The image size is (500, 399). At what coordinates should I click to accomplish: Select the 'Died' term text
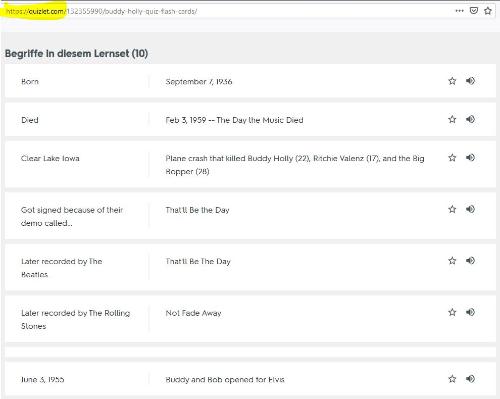click(x=30, y=120)
